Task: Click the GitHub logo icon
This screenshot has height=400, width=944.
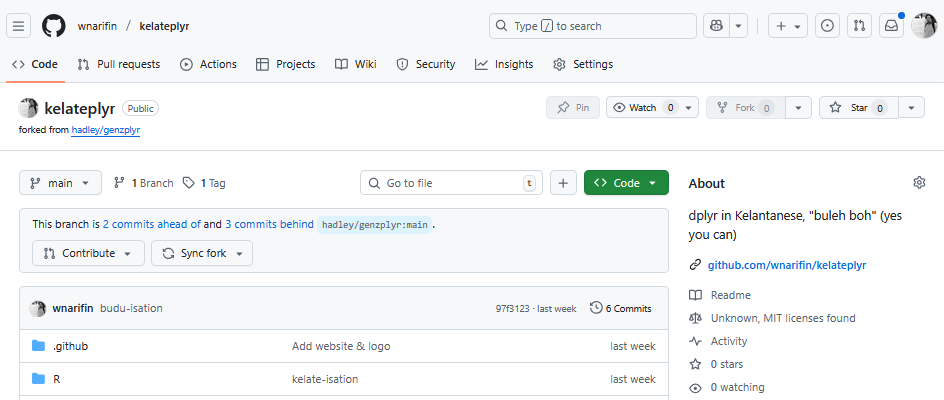Action: [x=54, y=26]
